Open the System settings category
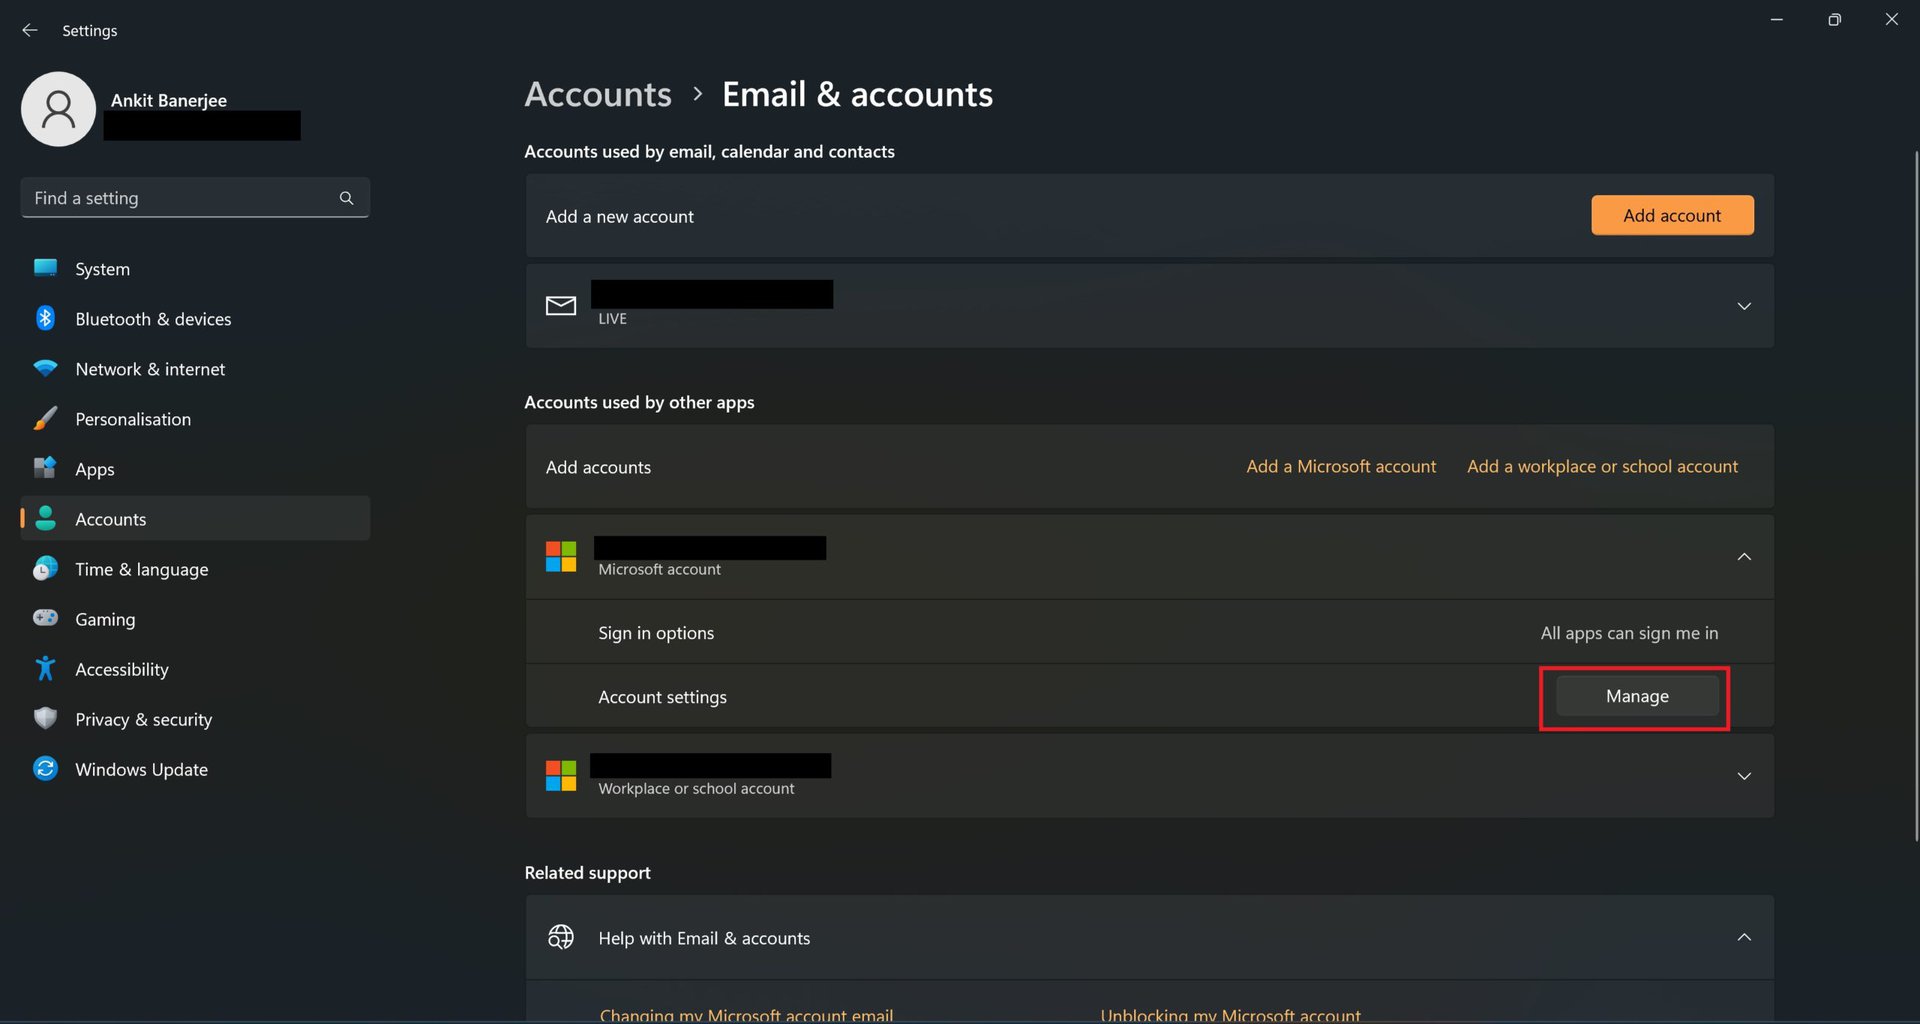This screenshot has width=1920, height=1024. [102, 269]
